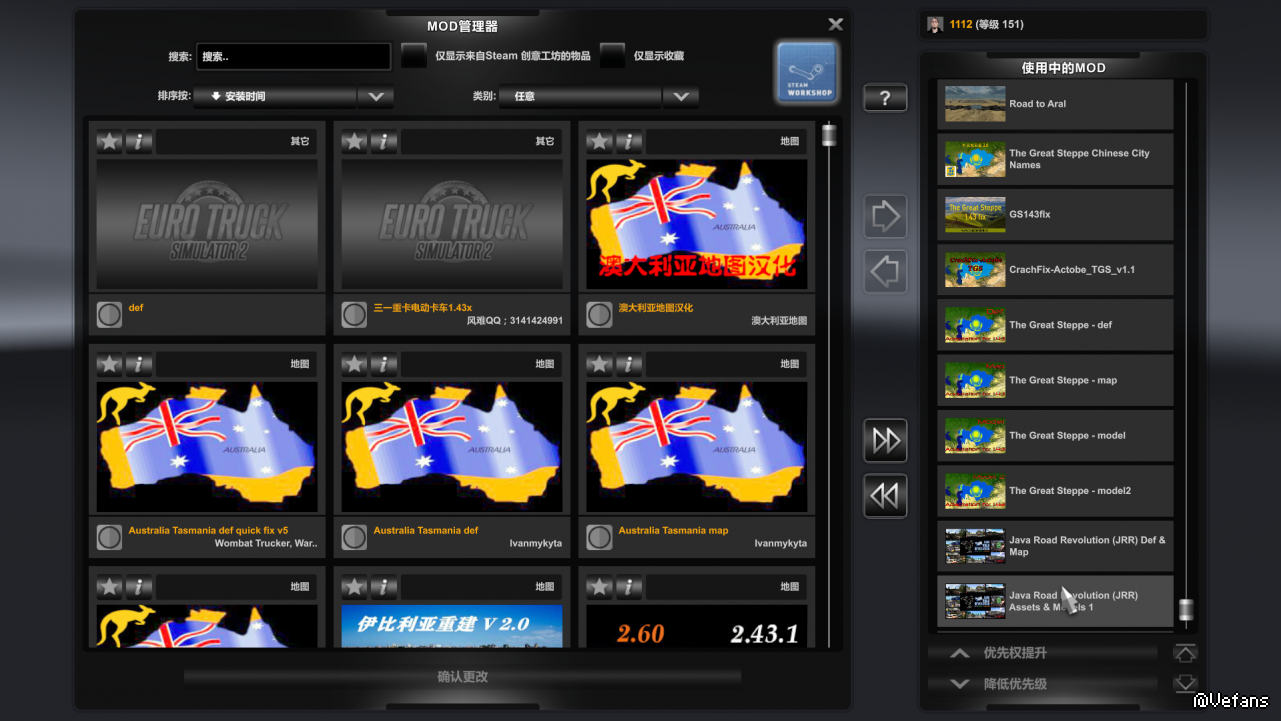The image size is (1281, 721).
Task: Enable the show favorites only checkbox
Action: coord(612,57)
